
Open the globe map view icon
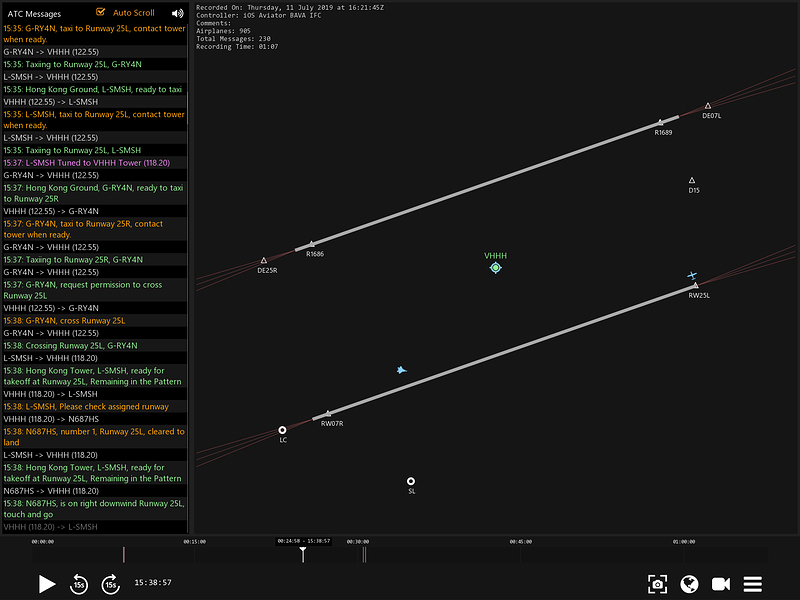pyautogui.click(x=689, y=584)
